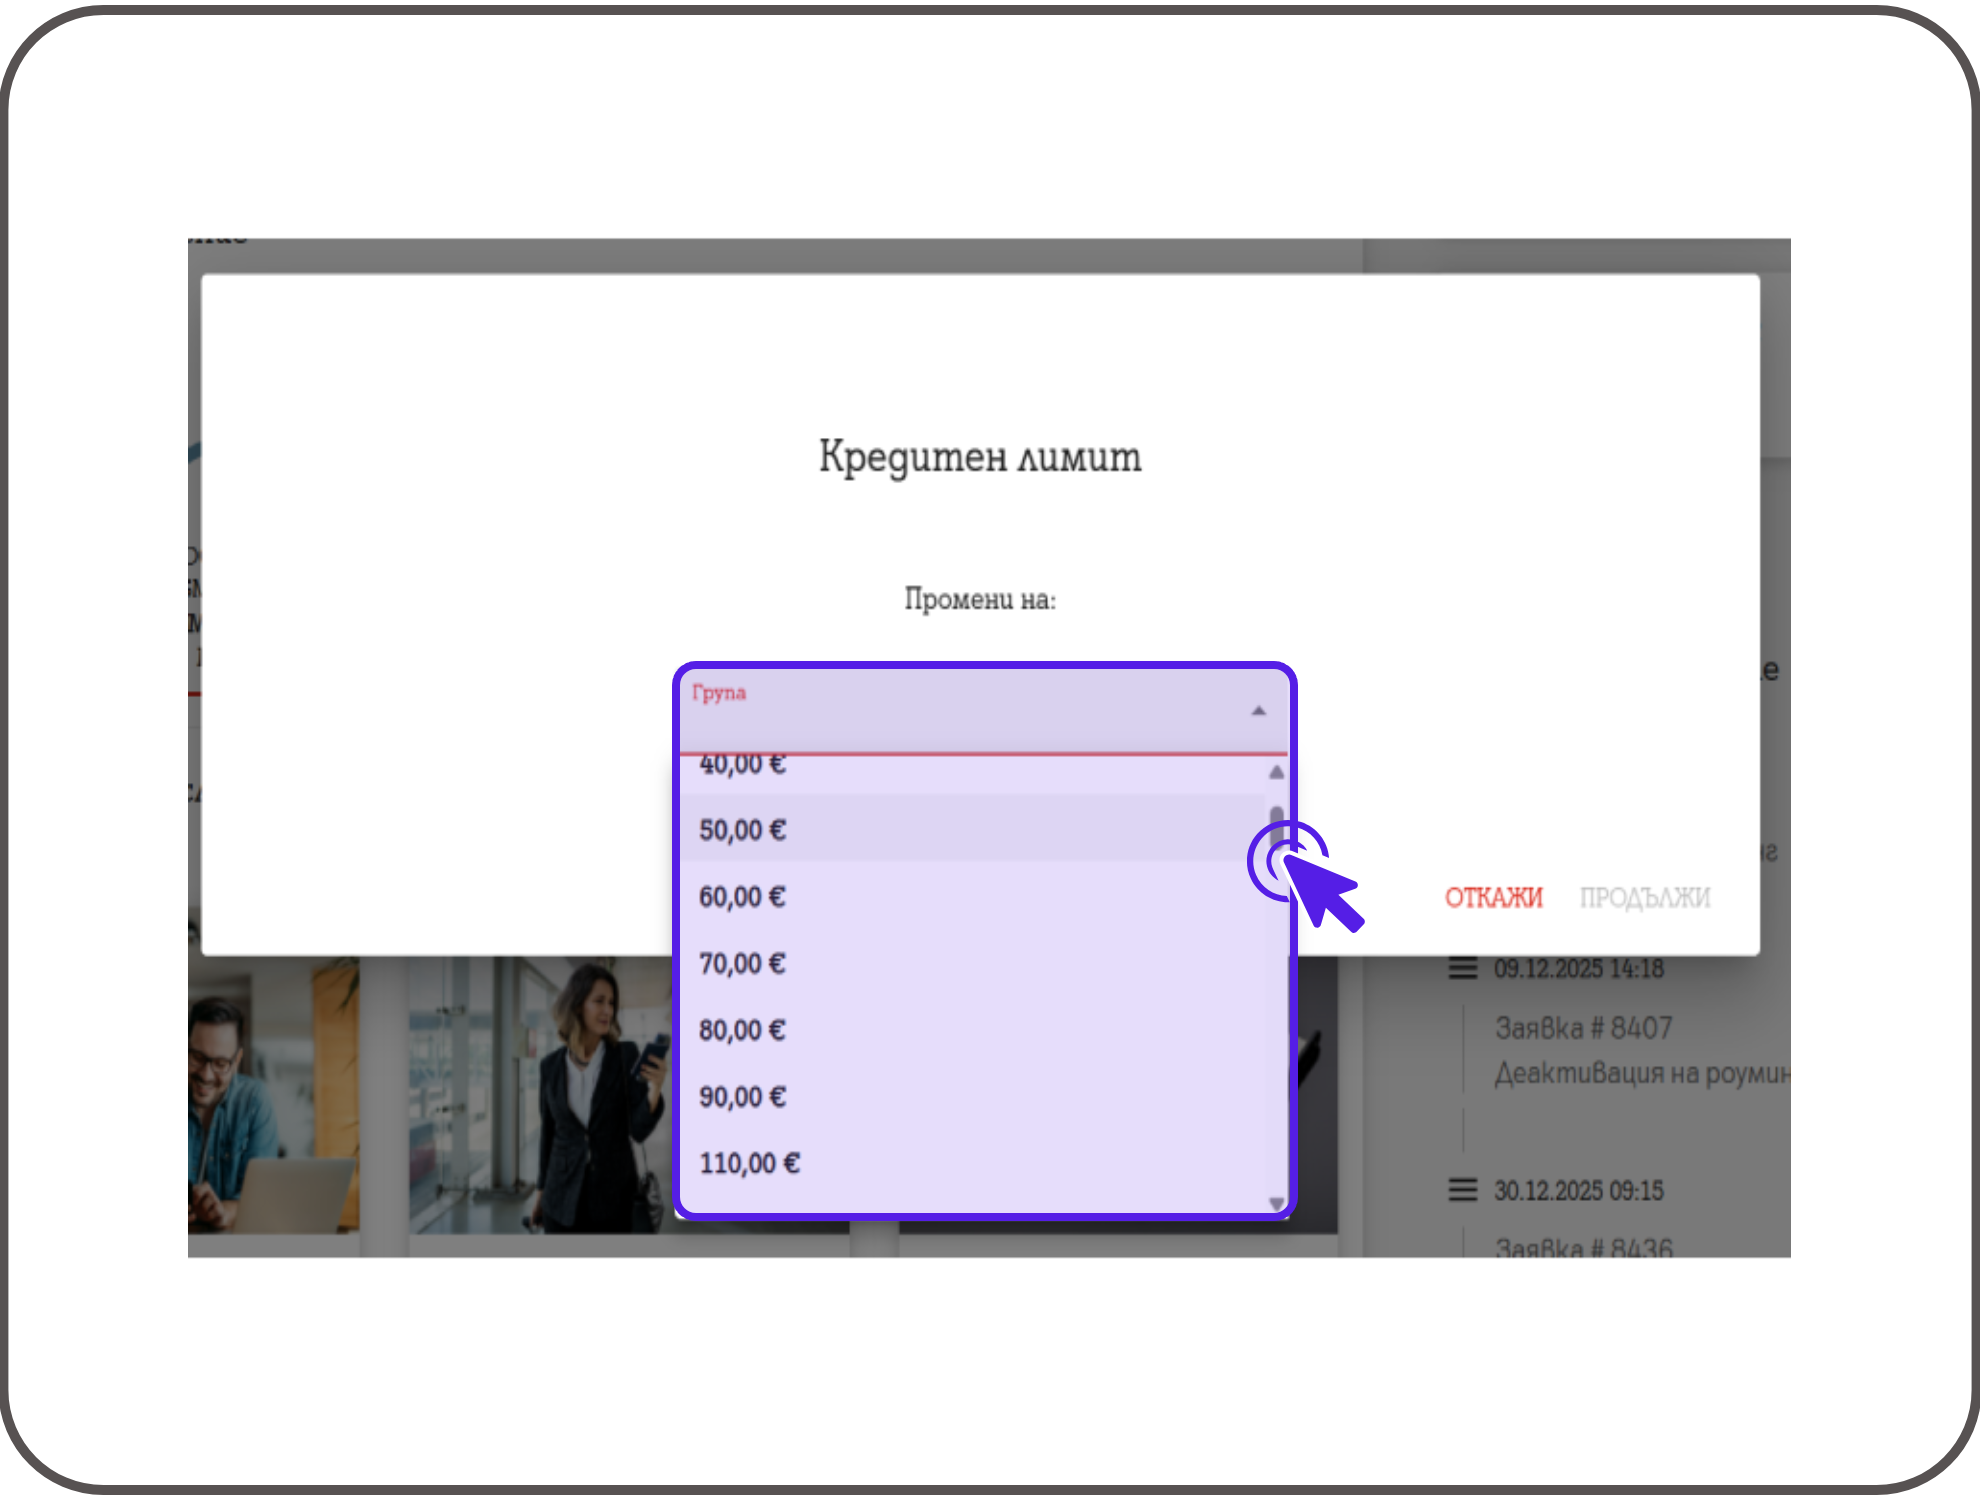Open Заявка # 8407 entry
The width and height of the screenshot is (1980, 1500).
click(x=1583, y=1028)
